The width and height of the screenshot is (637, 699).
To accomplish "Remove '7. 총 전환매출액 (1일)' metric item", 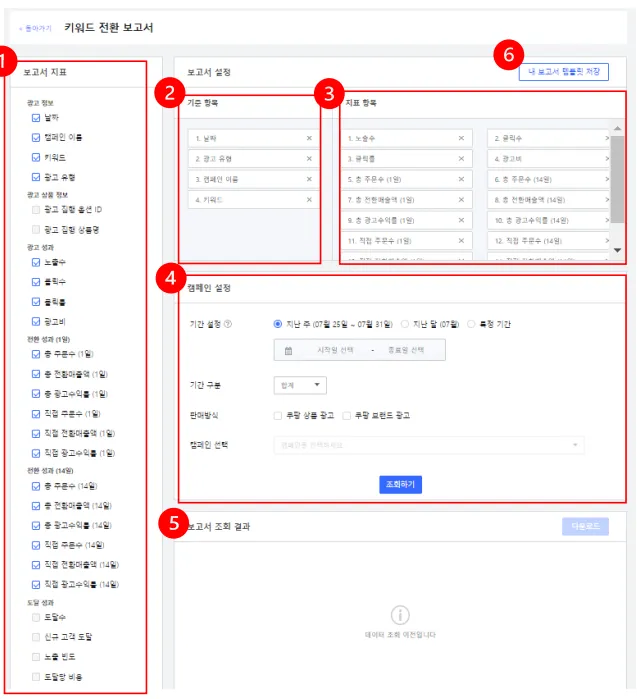I will click(x=461, y=200).
